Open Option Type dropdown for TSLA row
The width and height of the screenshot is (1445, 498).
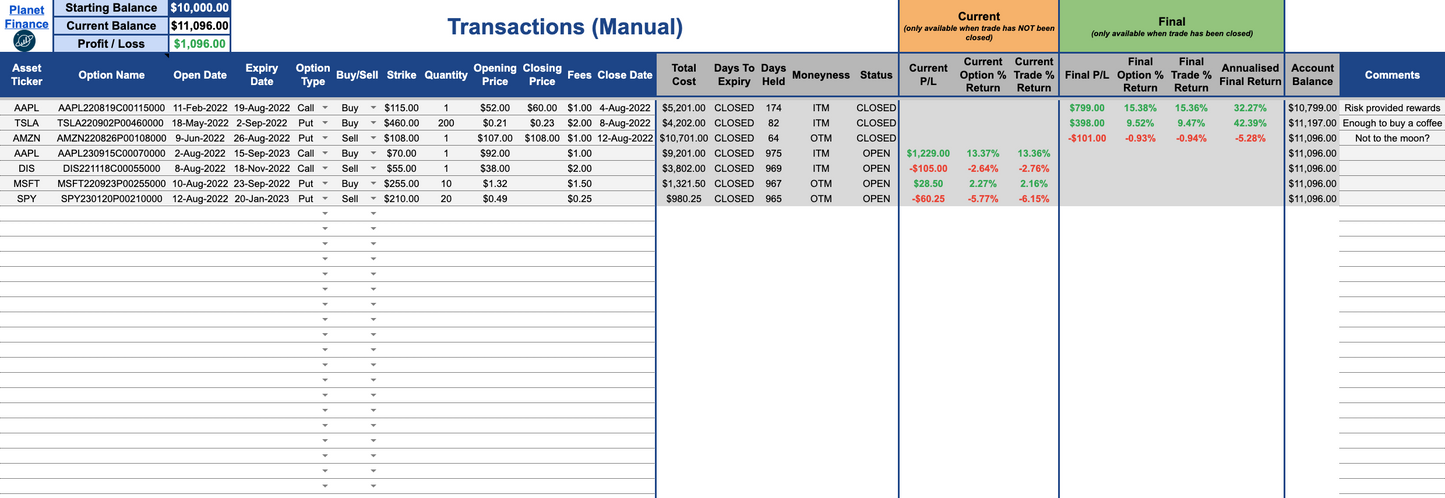pos(325,123)
